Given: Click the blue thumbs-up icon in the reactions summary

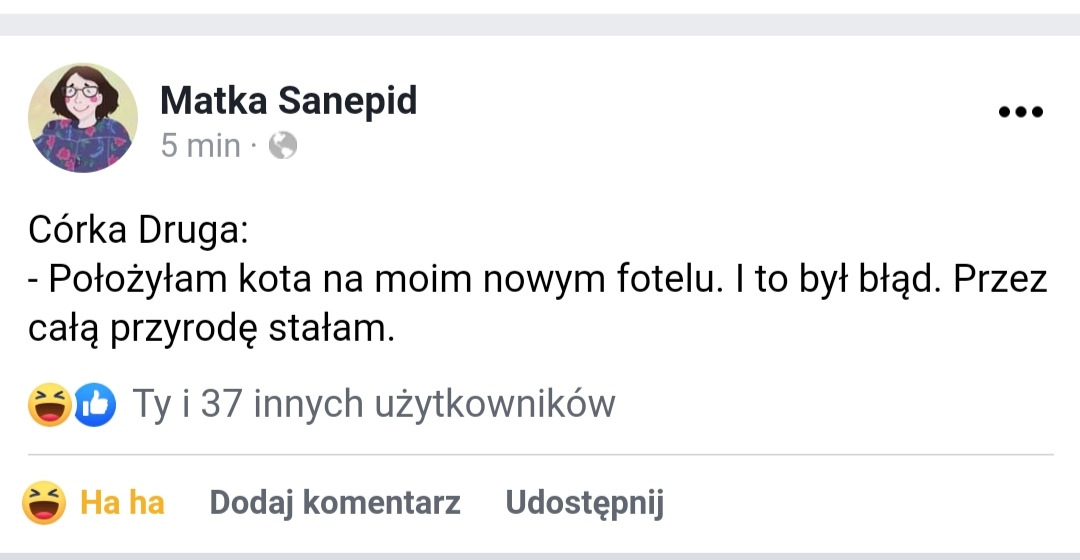Looking at the screenshot, I should (x=96, y=404).
